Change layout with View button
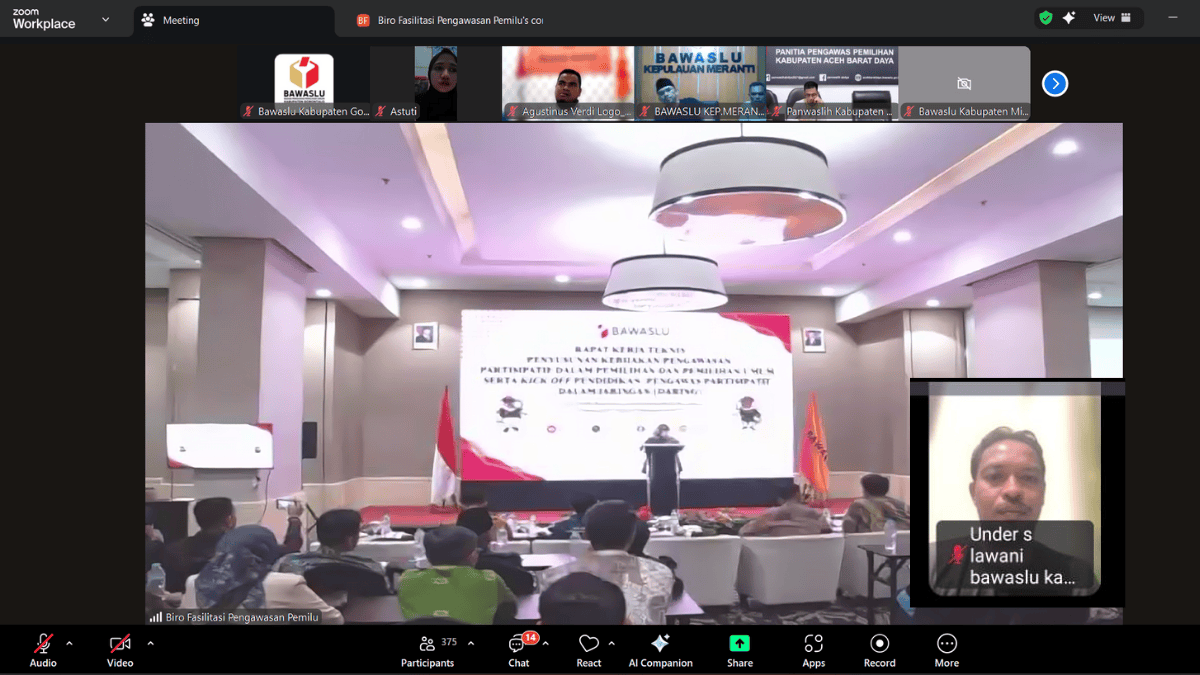The width and height of the screenshot is (1200, 675). click(1110, 18)
